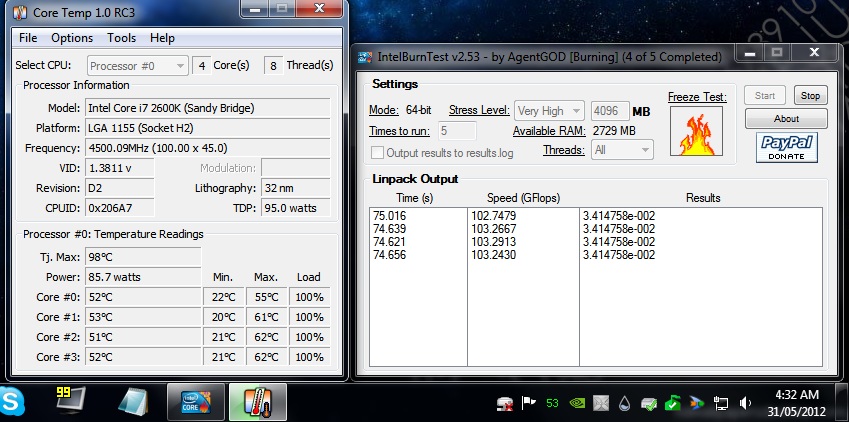The image size is (849, 422).
Task: Open the monitor icon showing 99 on taskbar
Action: click(71, 399)
